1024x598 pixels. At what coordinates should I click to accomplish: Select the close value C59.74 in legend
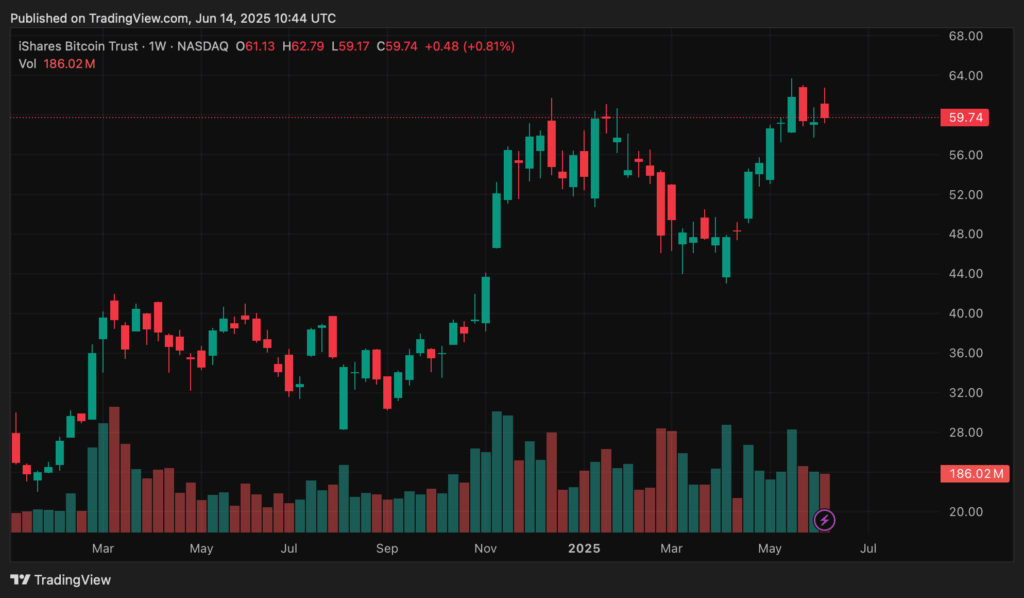click(397, 46)
